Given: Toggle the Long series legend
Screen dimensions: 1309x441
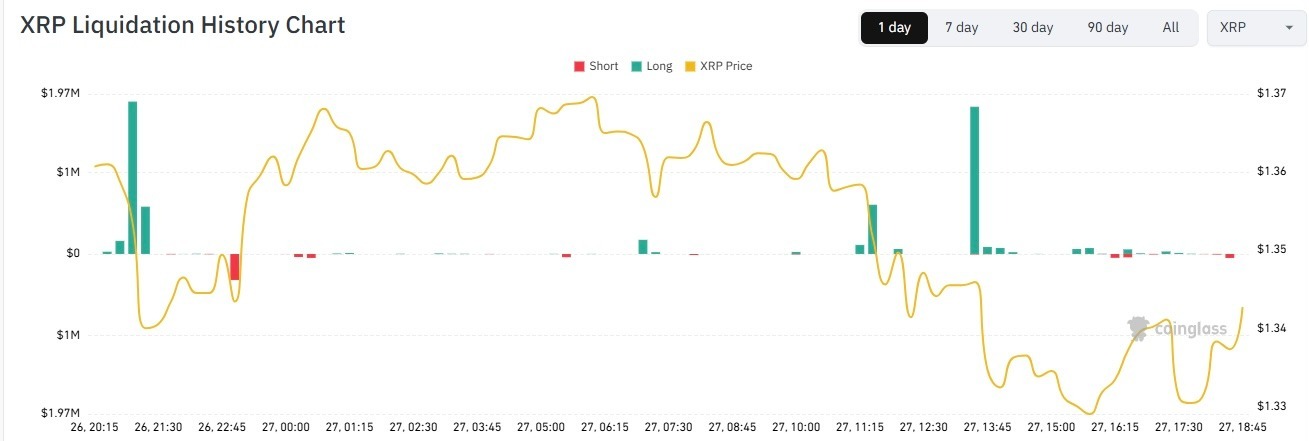Looking at the screenshot, I should [659, 66].
